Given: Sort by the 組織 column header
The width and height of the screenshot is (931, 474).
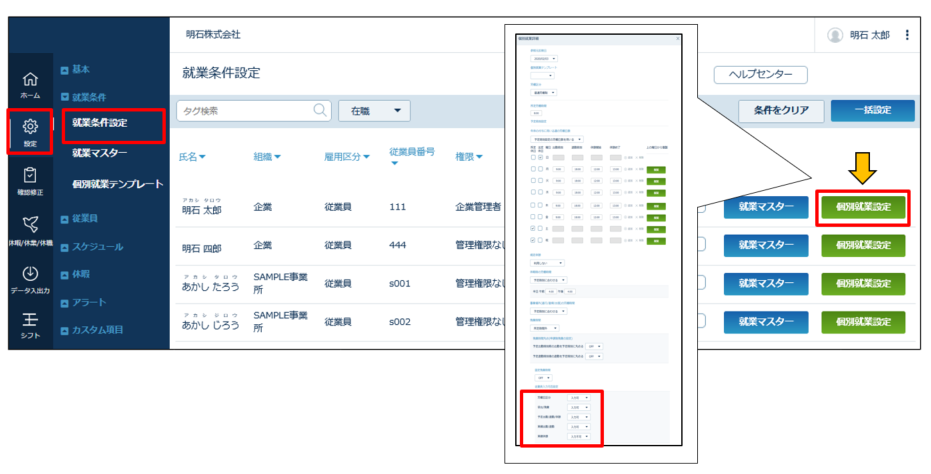Looking at the screenshot, I should 267,157.
